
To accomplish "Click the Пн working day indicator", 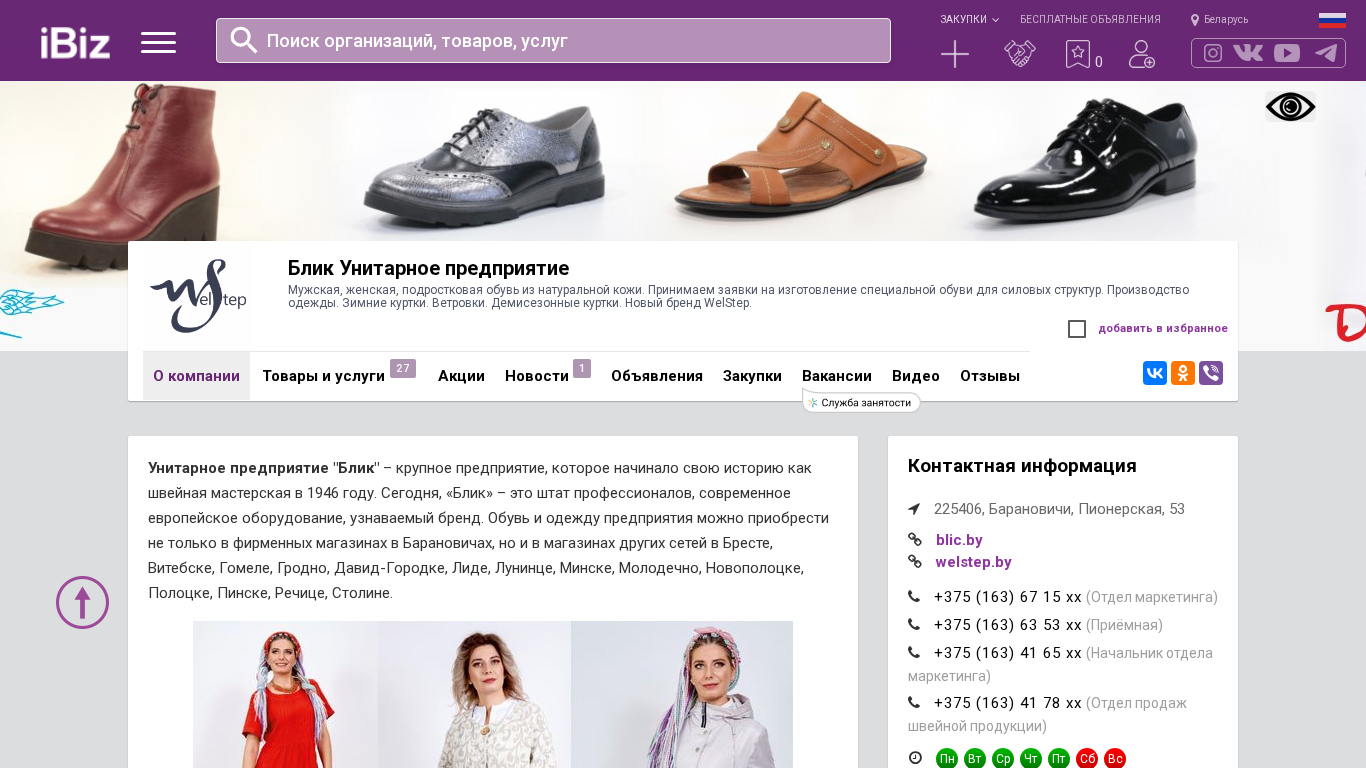I will (x=947, y=759).
